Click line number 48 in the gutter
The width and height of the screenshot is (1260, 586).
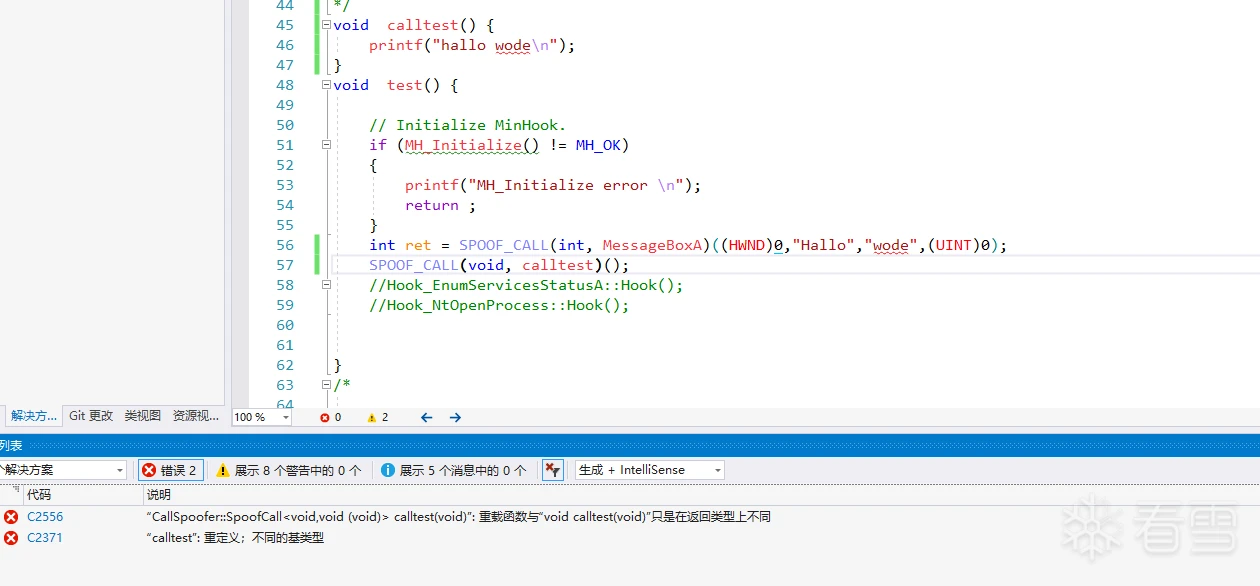[x=285, y=85]
